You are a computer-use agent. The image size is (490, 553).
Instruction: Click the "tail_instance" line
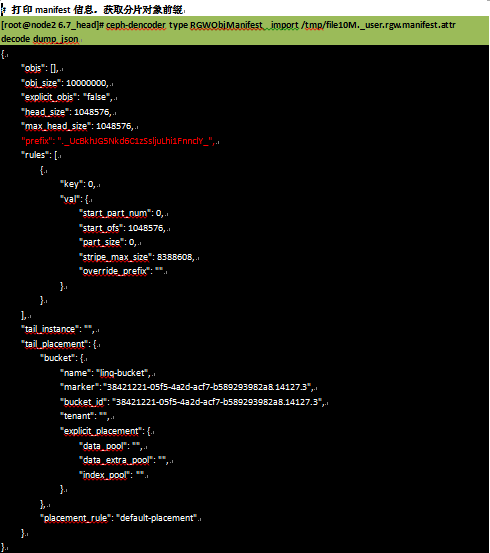pos(58,329)
